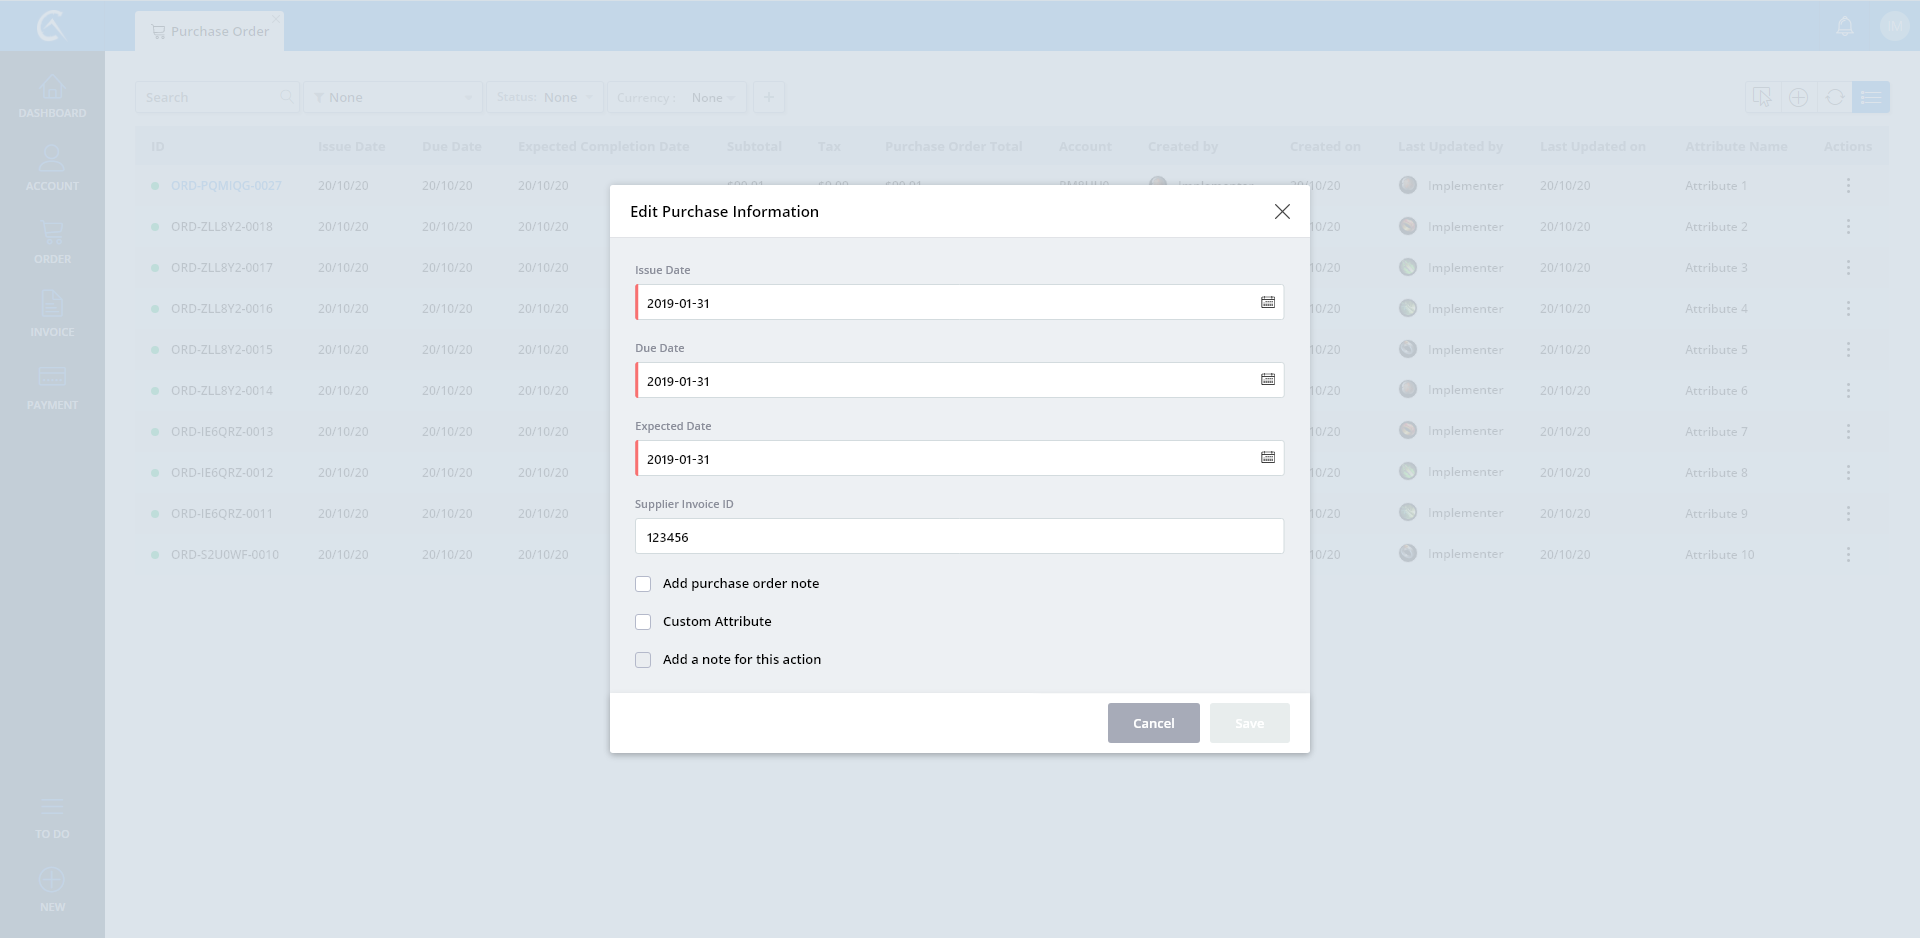Switch to the Purchase Order tab
The height and width of the screenshot is (938, 1920).
210,31
